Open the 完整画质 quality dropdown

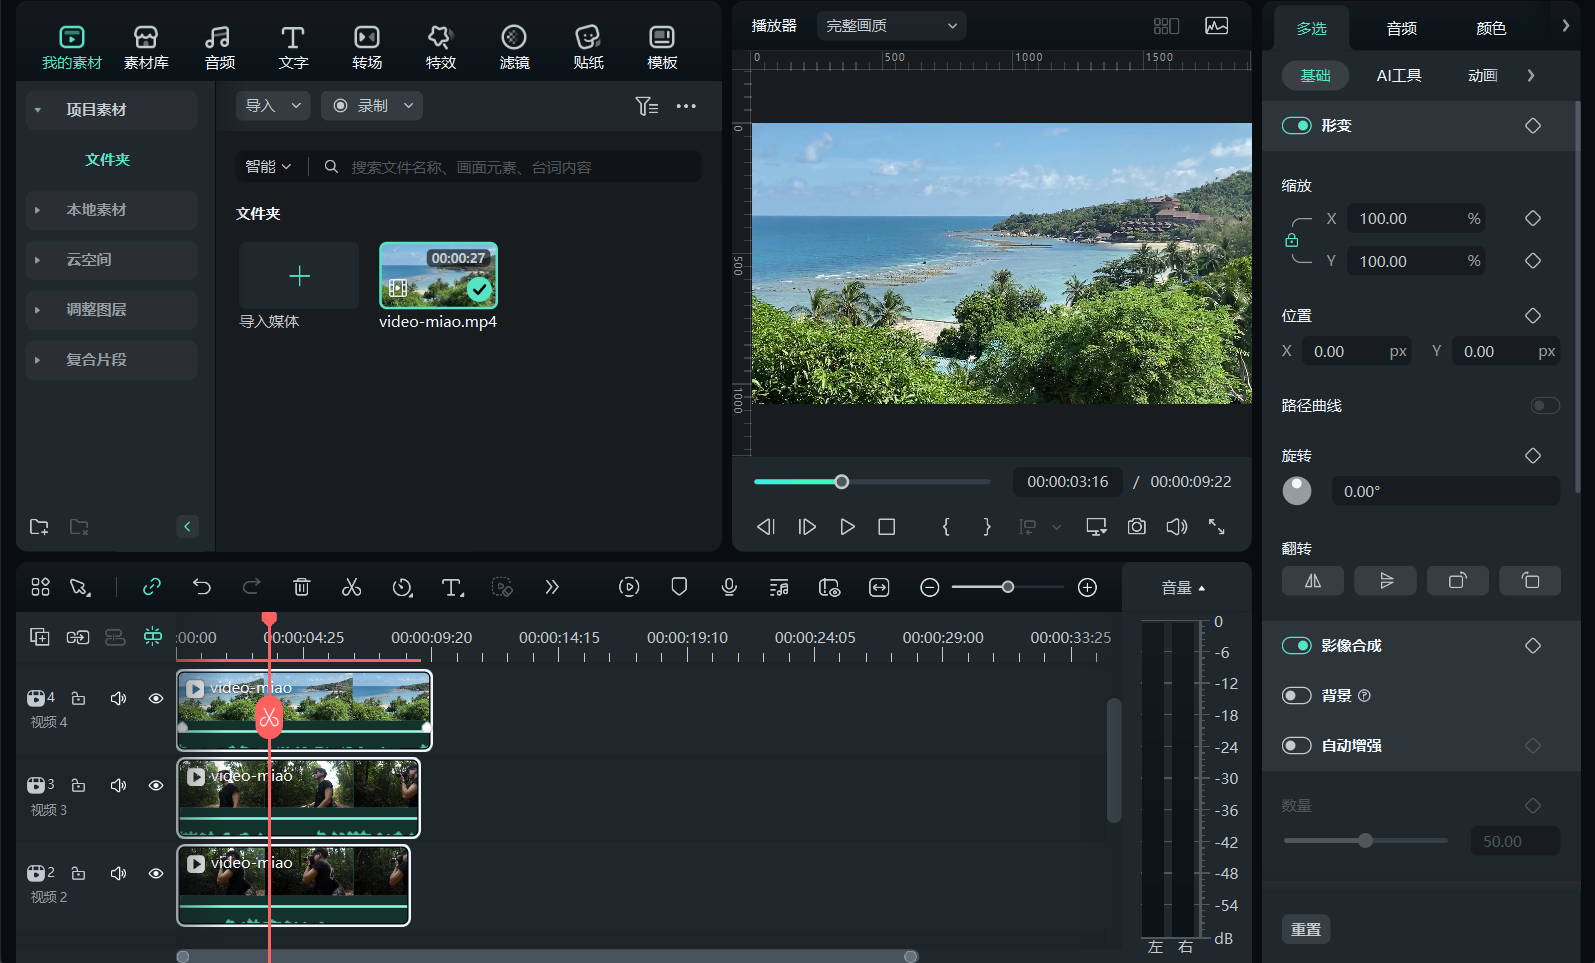coord(890,26)
